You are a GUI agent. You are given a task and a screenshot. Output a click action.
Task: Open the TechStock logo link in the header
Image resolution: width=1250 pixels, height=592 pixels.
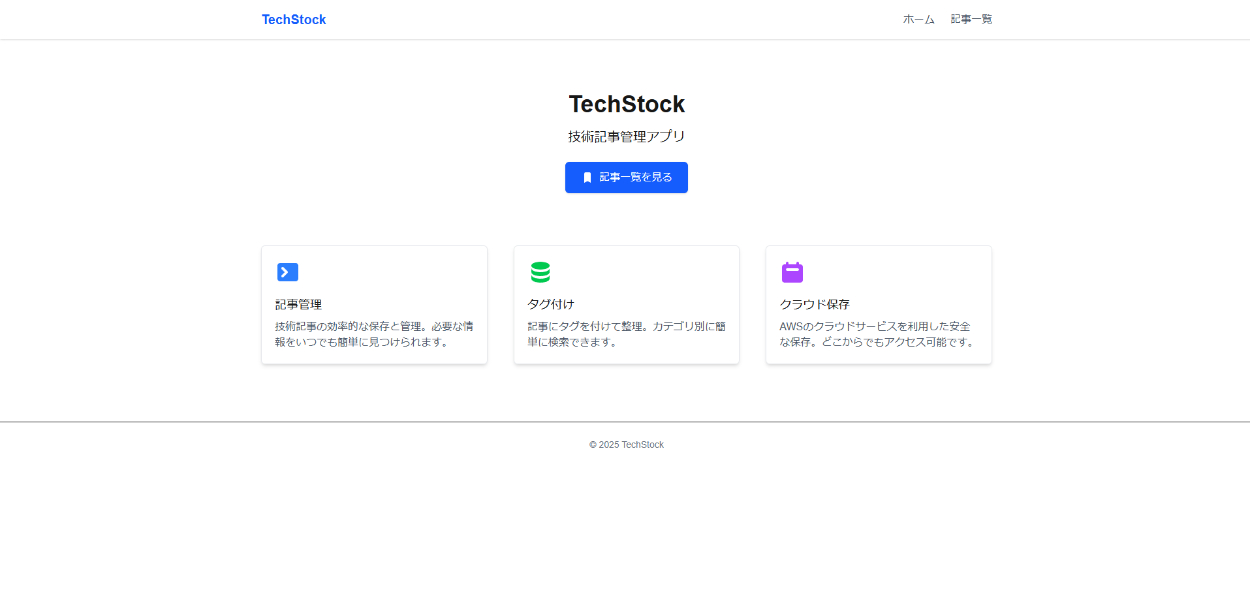point(293,19)
